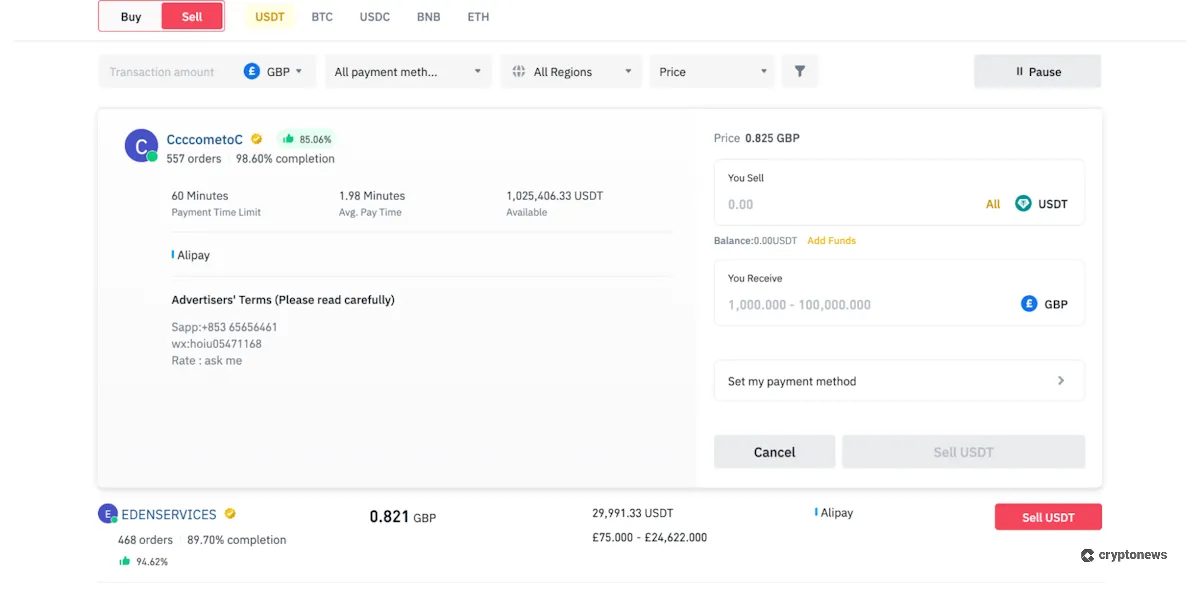Open the Price sorting dropdown
This screenshot has height=592, width=1200.
[x=711, y=71]
